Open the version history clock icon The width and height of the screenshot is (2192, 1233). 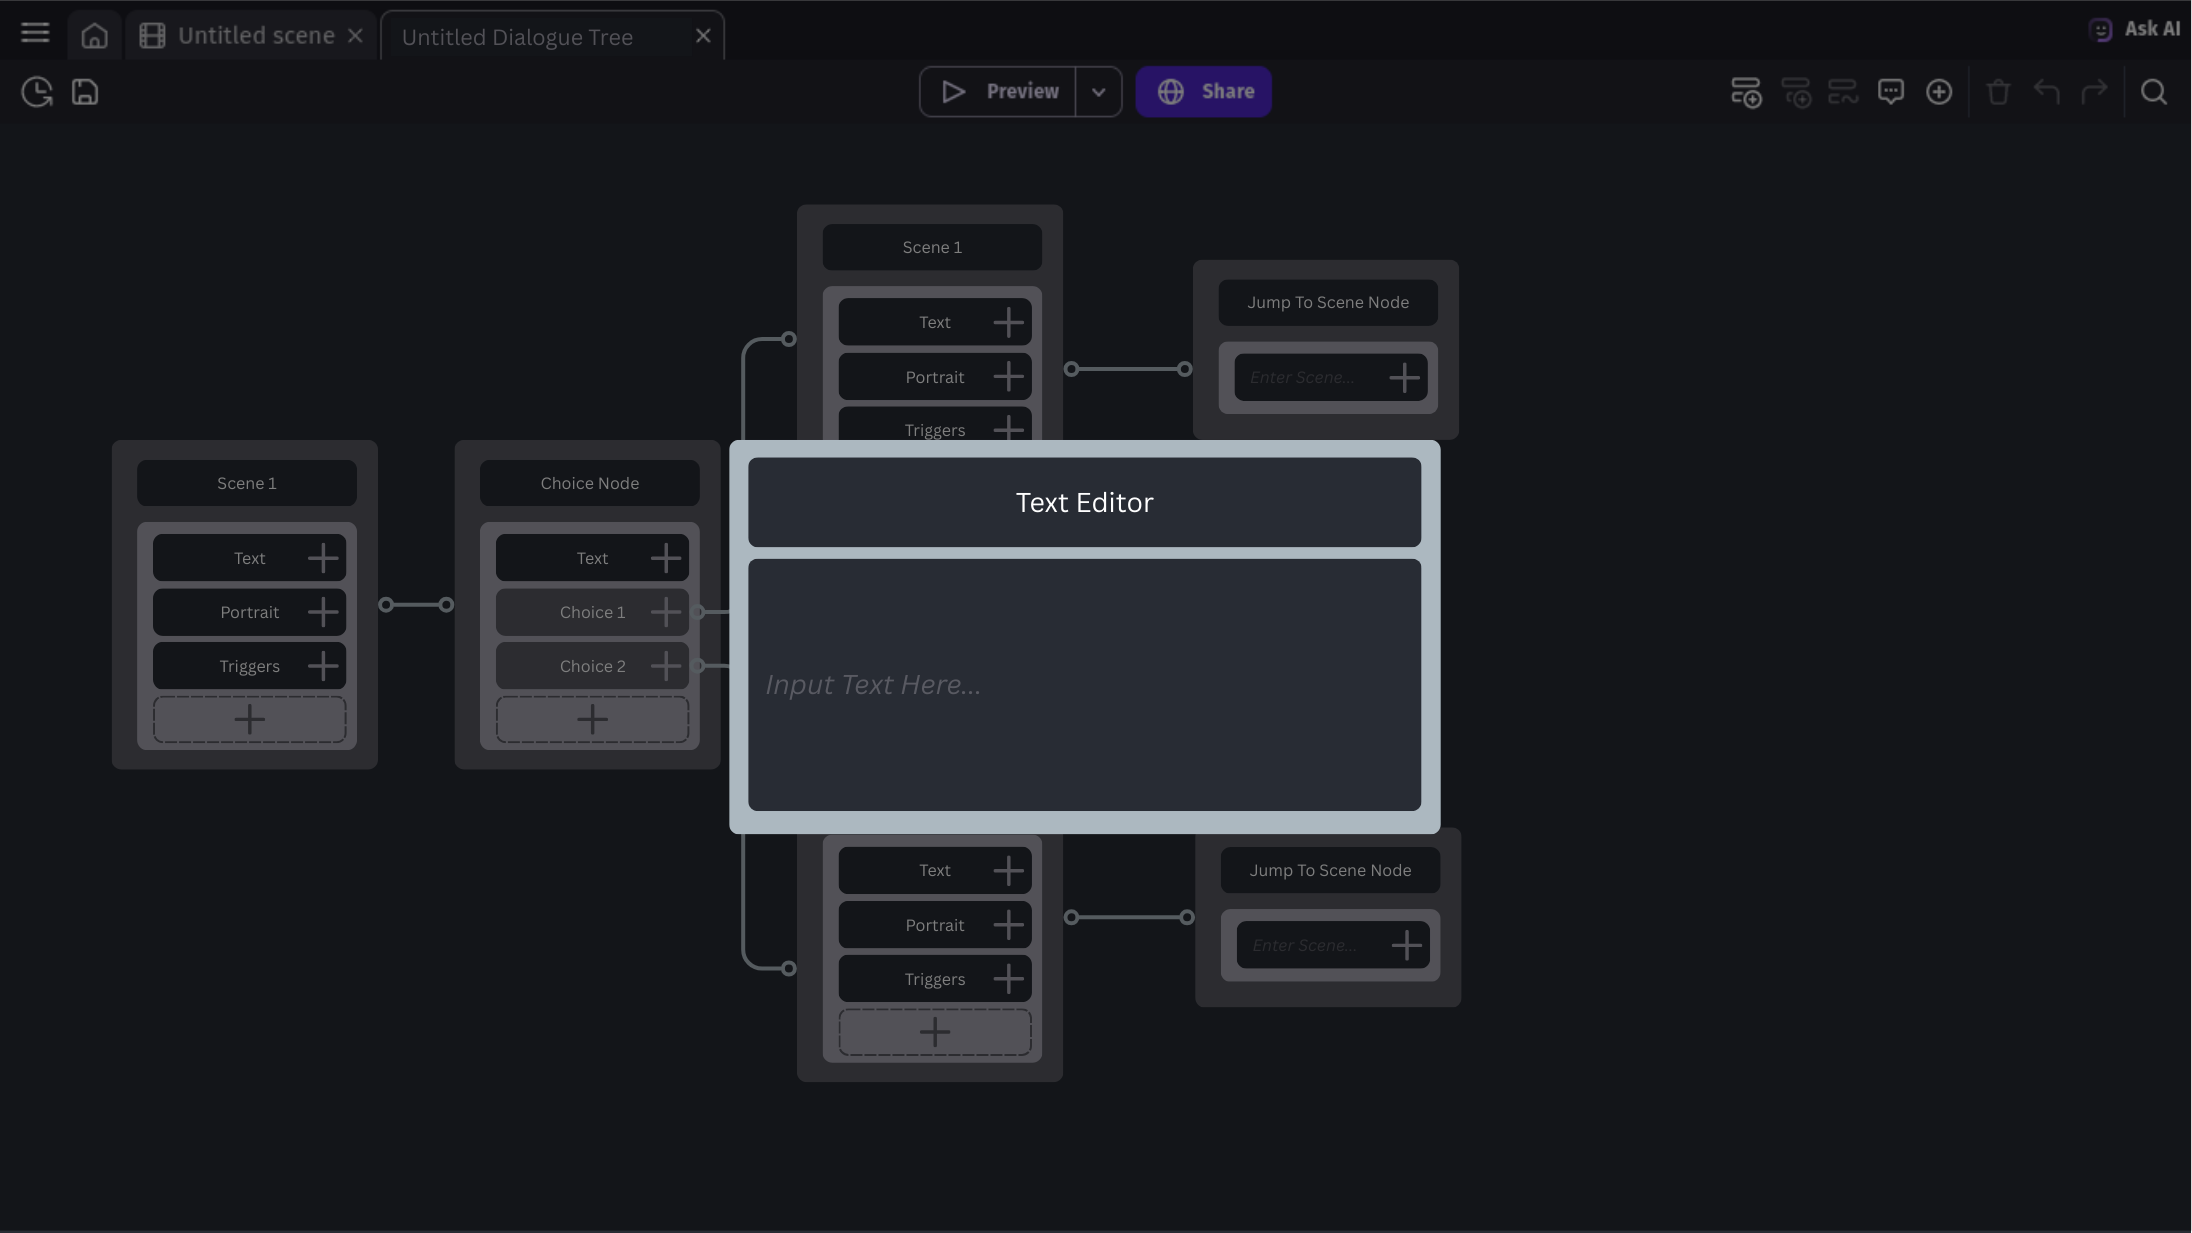pyautogui.click(x=36, y=91)
